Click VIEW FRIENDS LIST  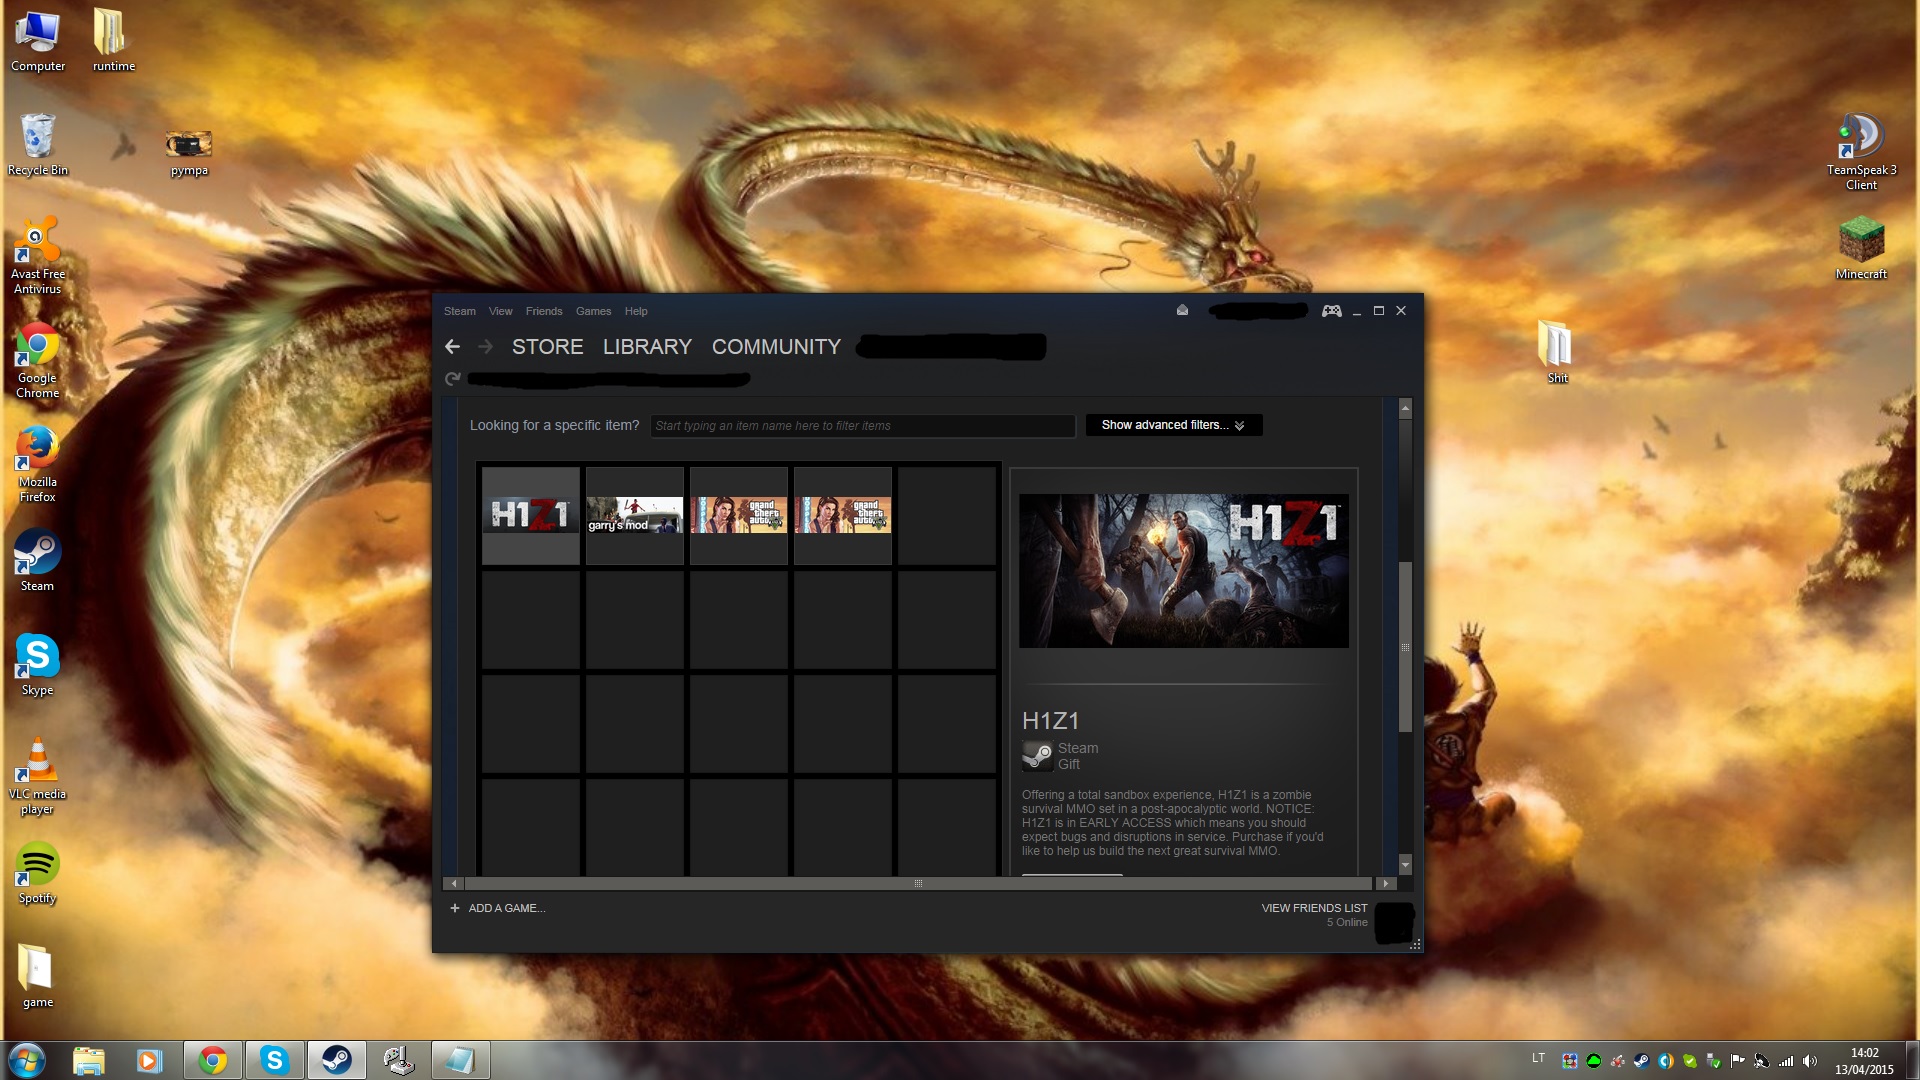tap(1314, 908)
